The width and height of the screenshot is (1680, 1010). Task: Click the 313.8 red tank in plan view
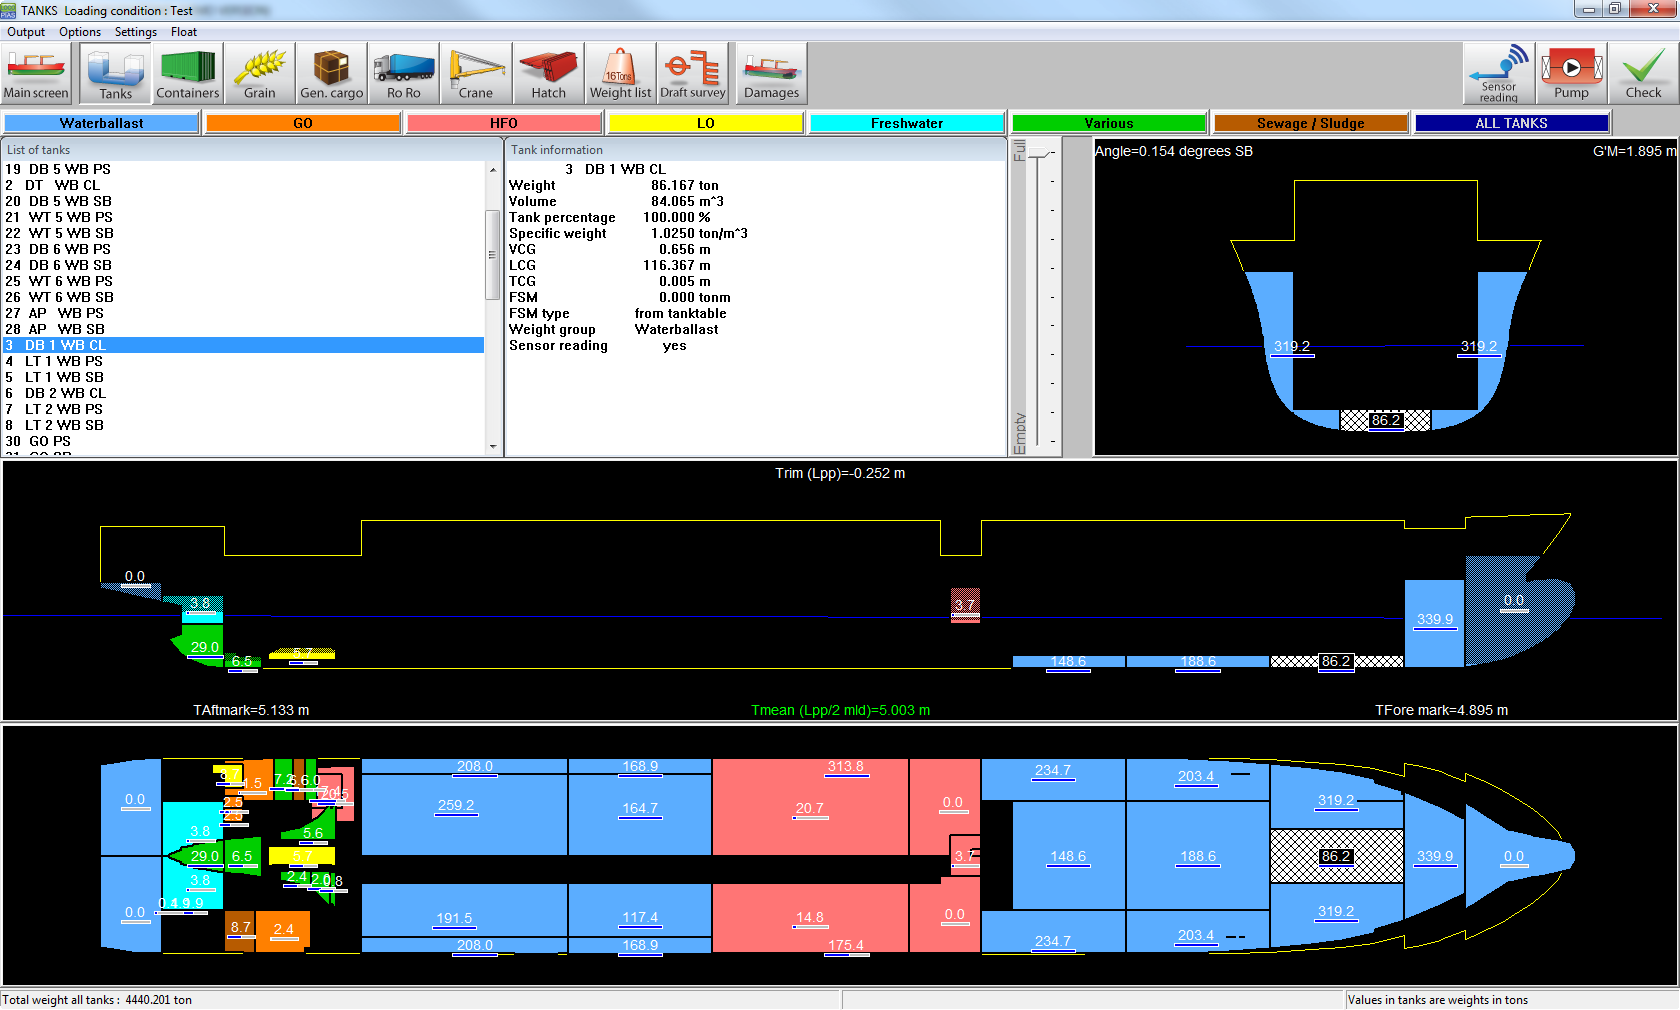coord(846,767)
